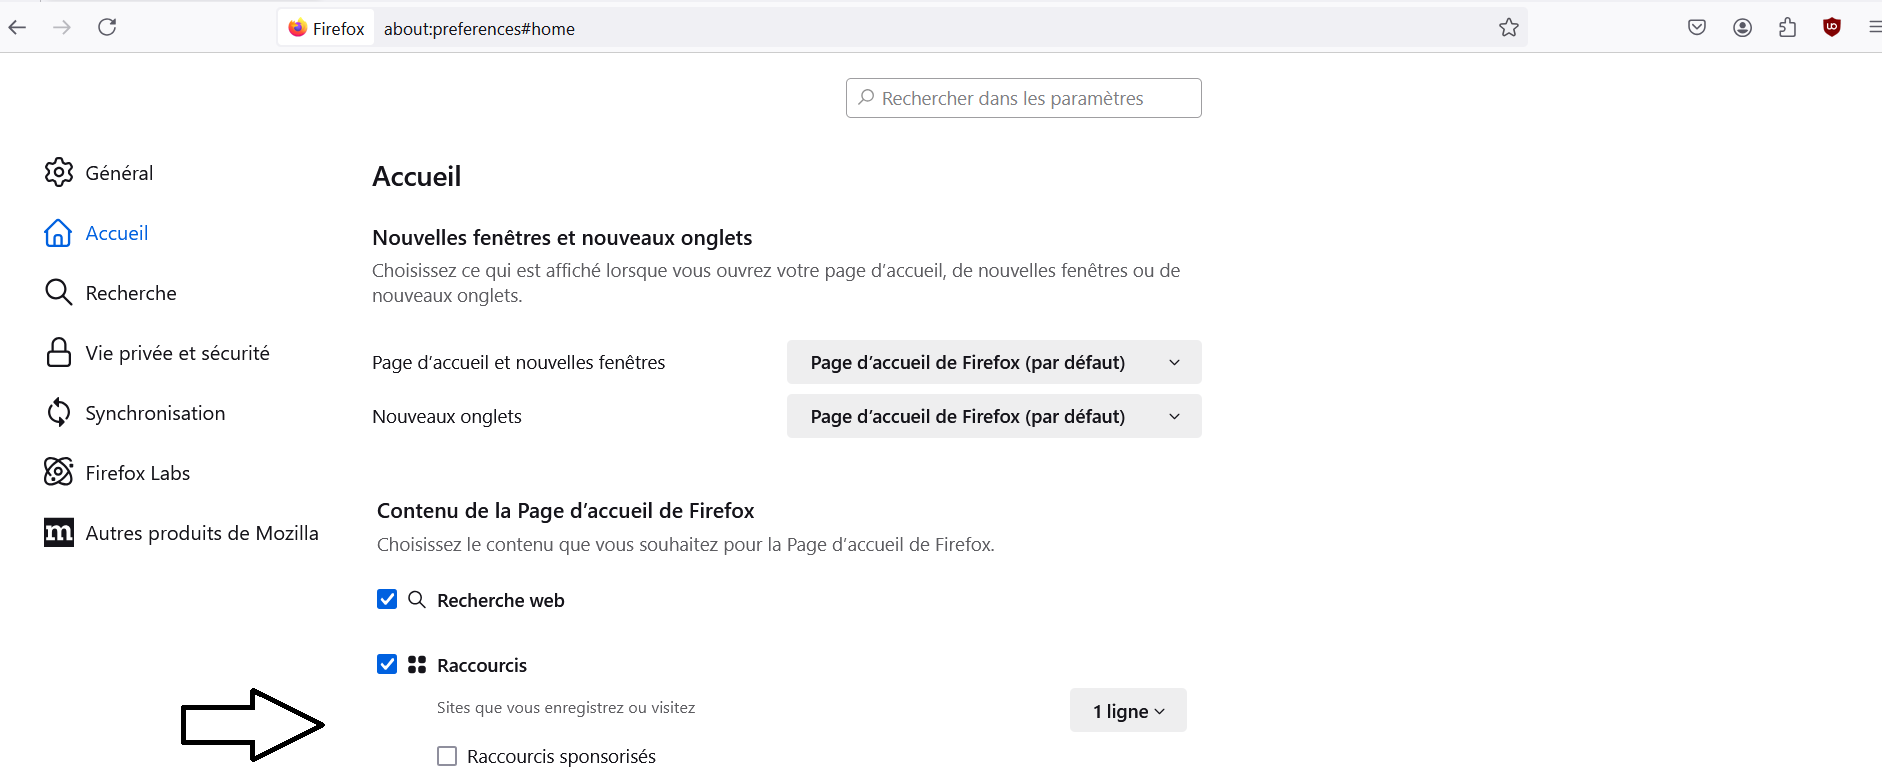1882x779 pixels.
Task: Enable Raccourcis sponsorisés checkbox
Action: (x=447, y=756)
